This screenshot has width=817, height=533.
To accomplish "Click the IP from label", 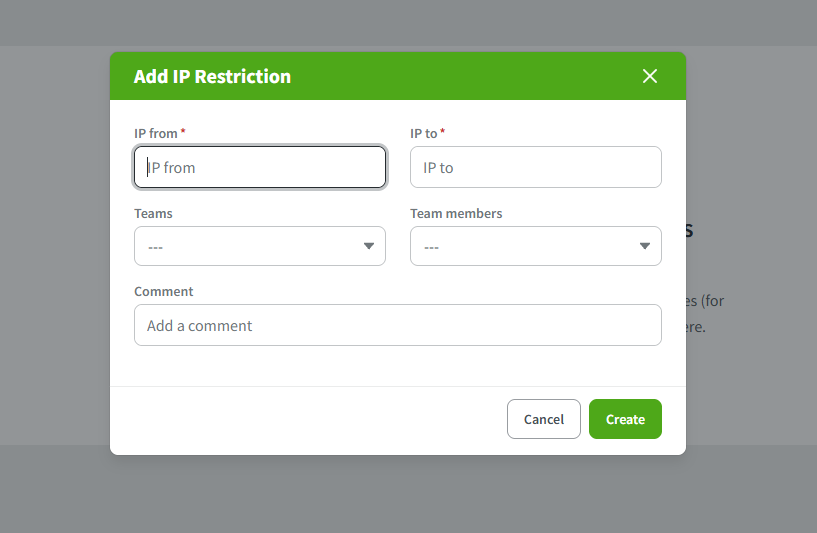I will tap(156, 133).
